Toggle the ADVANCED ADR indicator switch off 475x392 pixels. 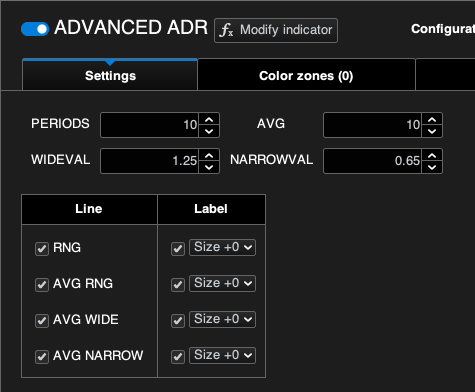(x=35, y=29)
